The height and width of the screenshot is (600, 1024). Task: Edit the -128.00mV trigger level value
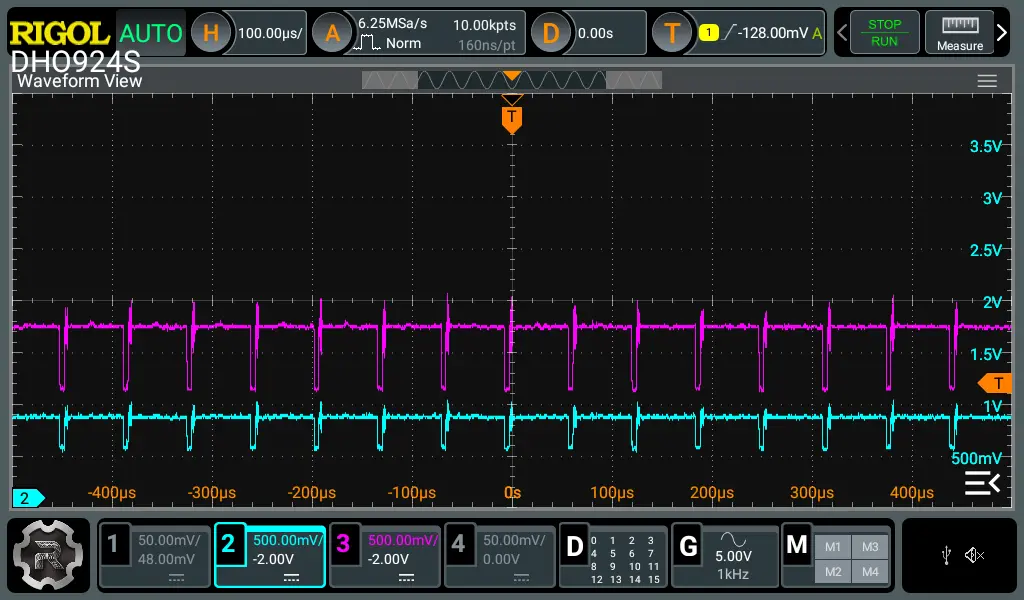point(773,33)
